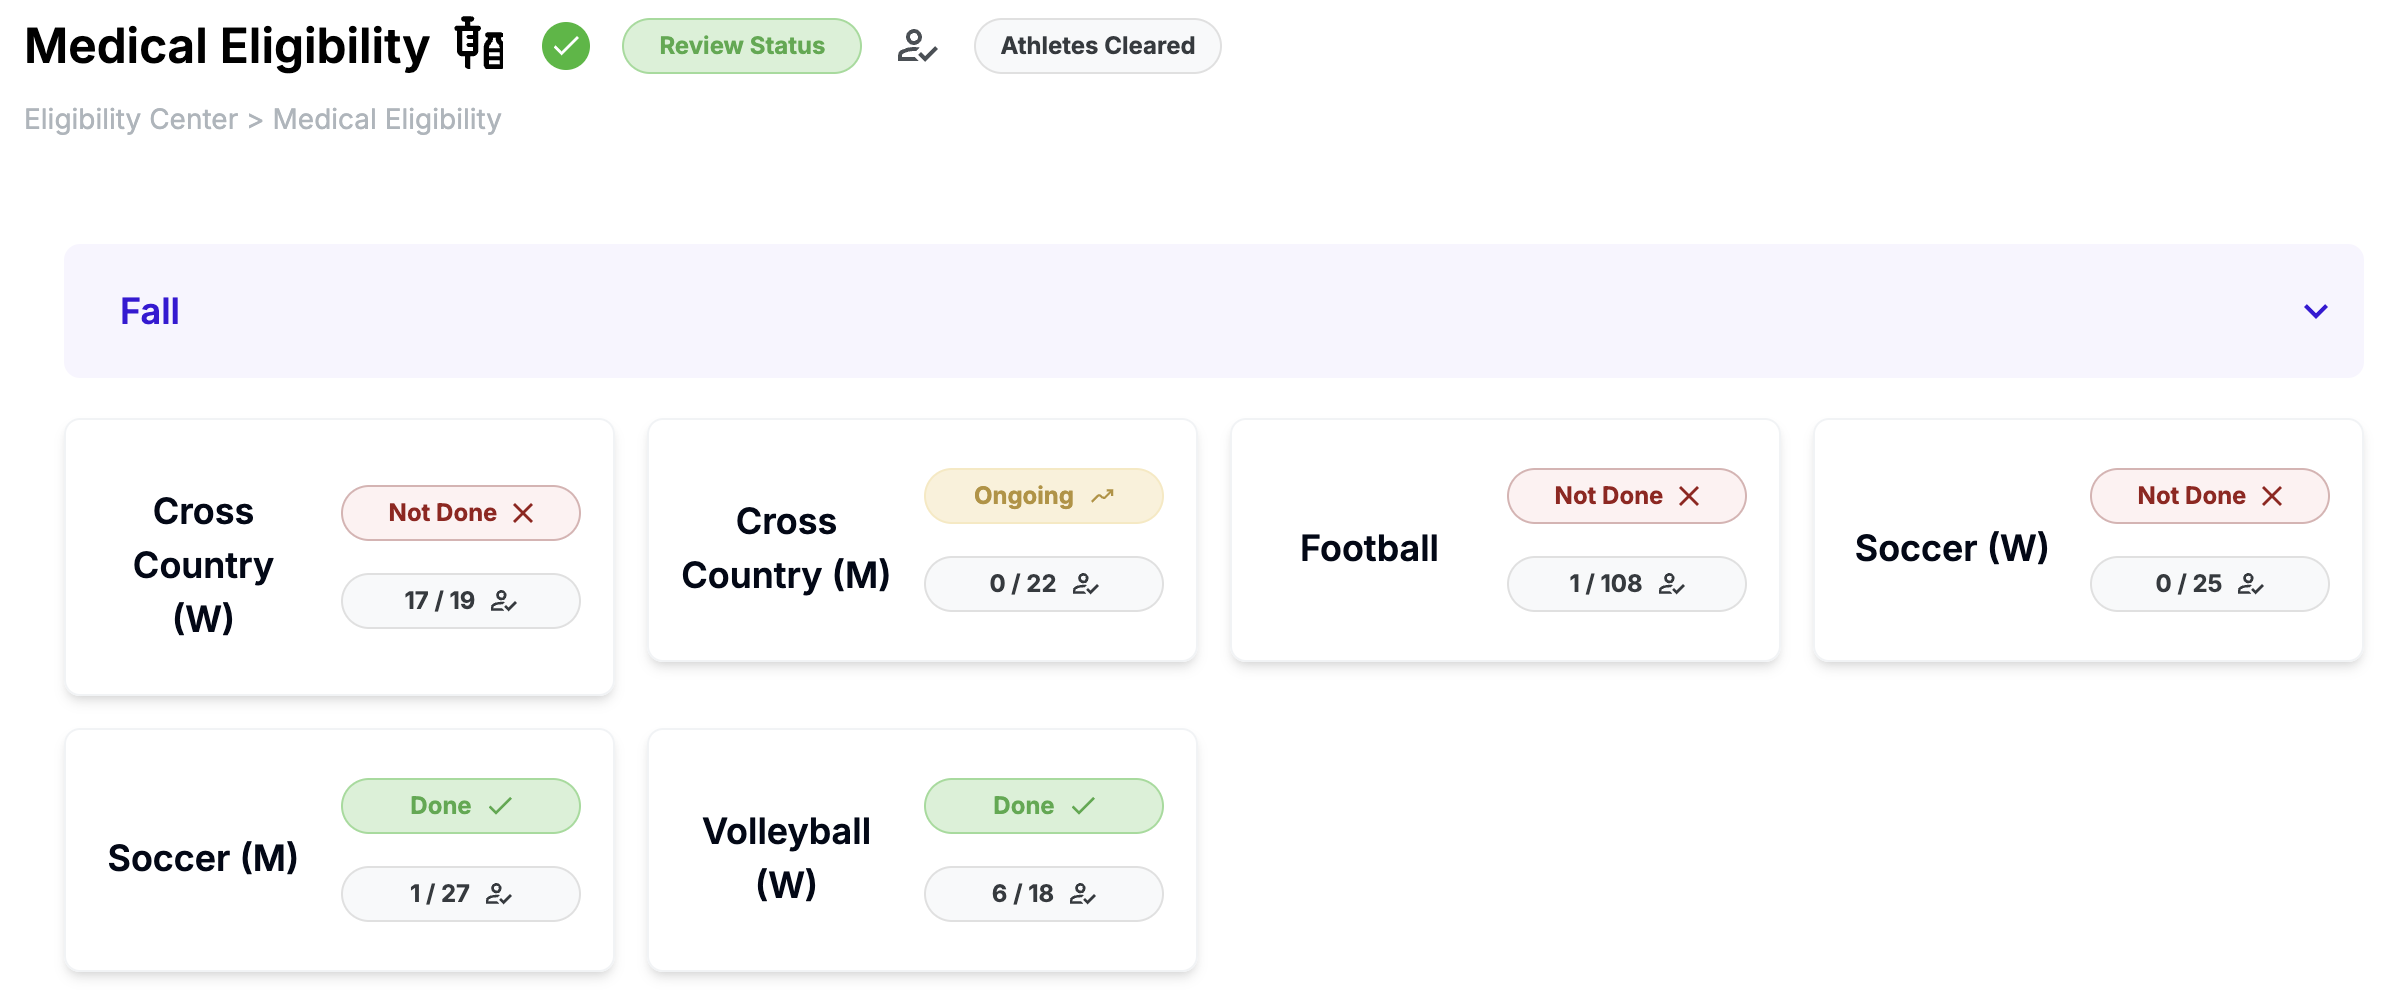Click the green checkmark status circle
2396x996 pixels.
tap(566, 46)
